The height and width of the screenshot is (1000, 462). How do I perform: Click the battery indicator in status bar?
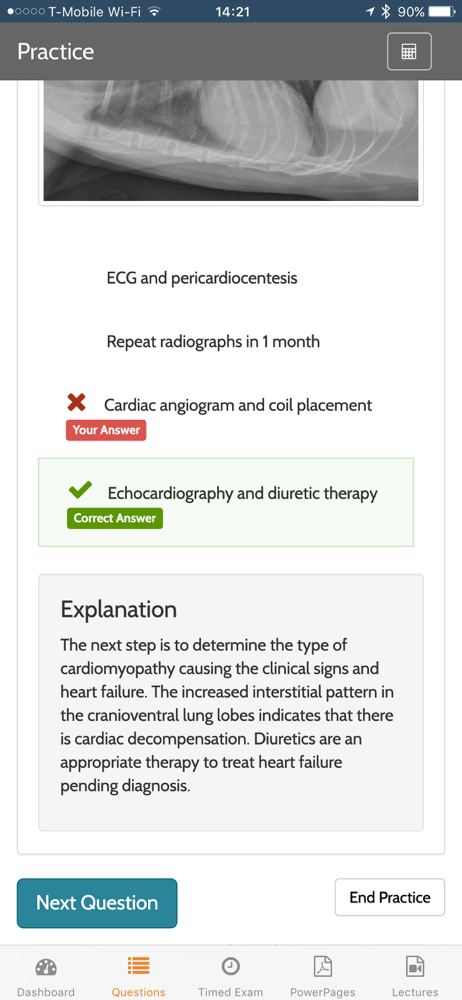pos(444,11)
